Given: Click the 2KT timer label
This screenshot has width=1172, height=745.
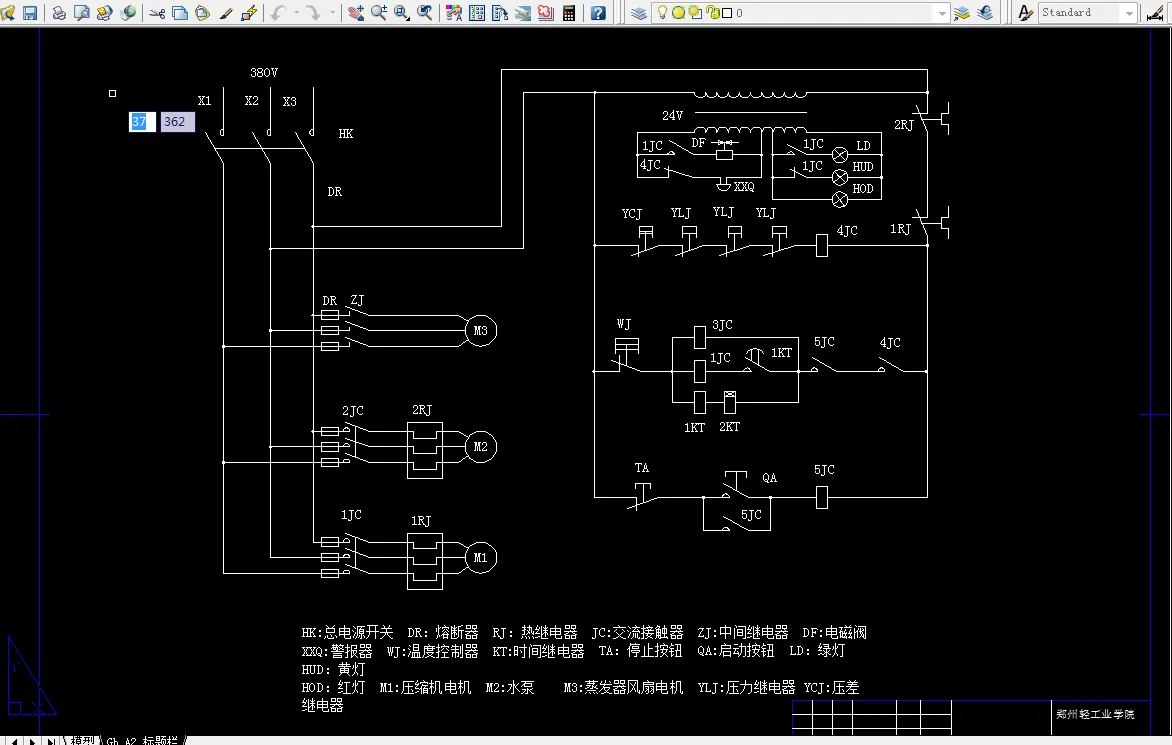Looking at the screenshot, I should pos(730,427).
